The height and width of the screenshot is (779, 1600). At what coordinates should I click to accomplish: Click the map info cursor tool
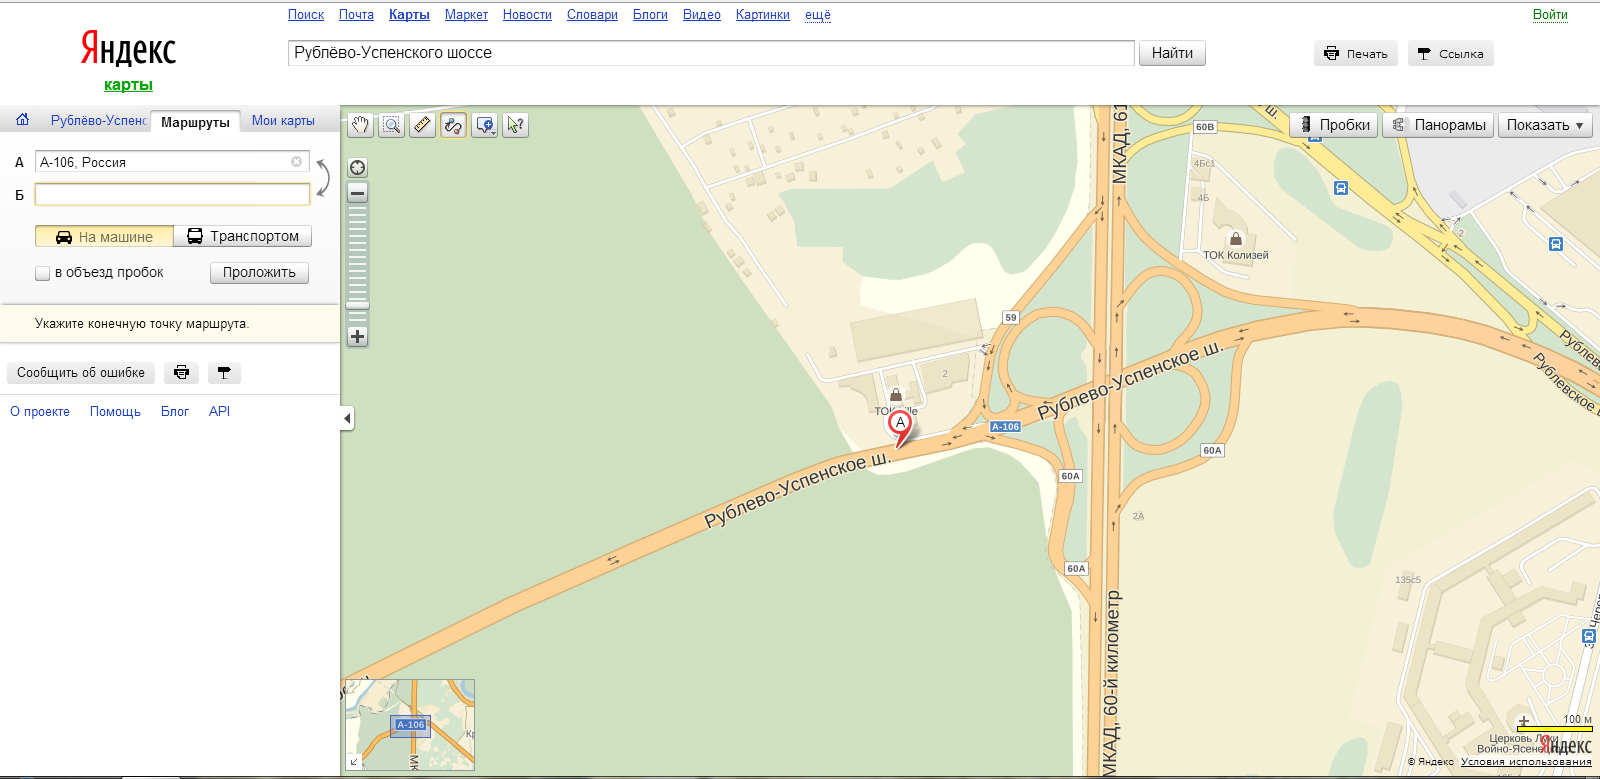pyautogui.click(x=515, y=125)
